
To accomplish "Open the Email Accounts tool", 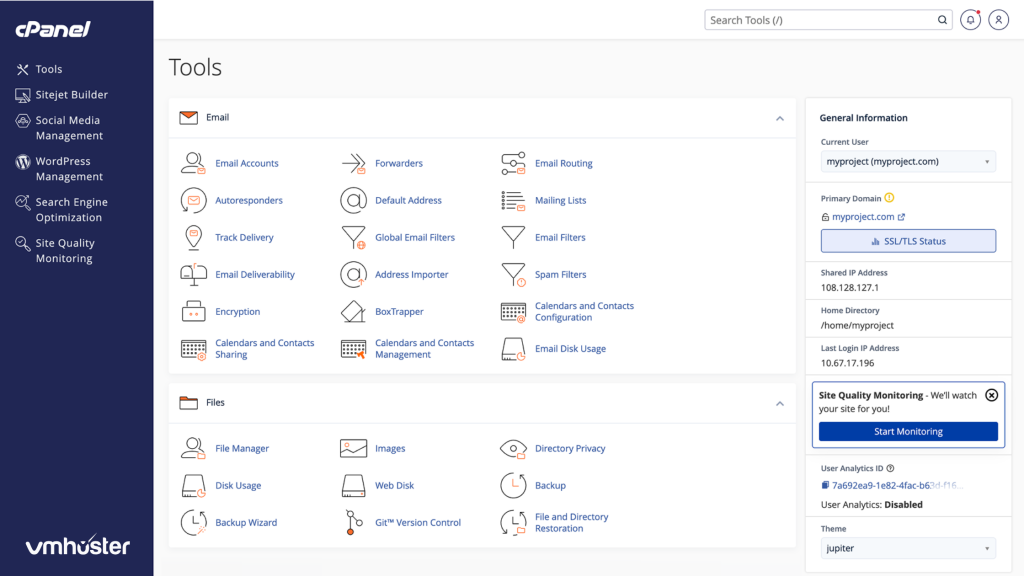I will tap(247, 163).
